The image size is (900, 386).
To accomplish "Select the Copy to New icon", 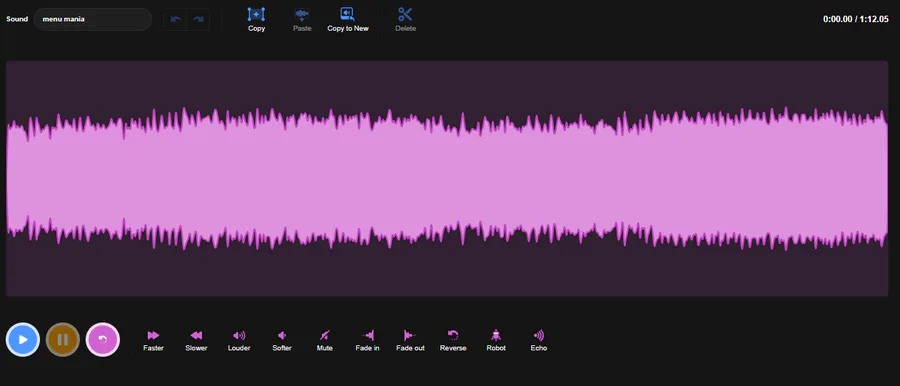I will pos(347,14).
